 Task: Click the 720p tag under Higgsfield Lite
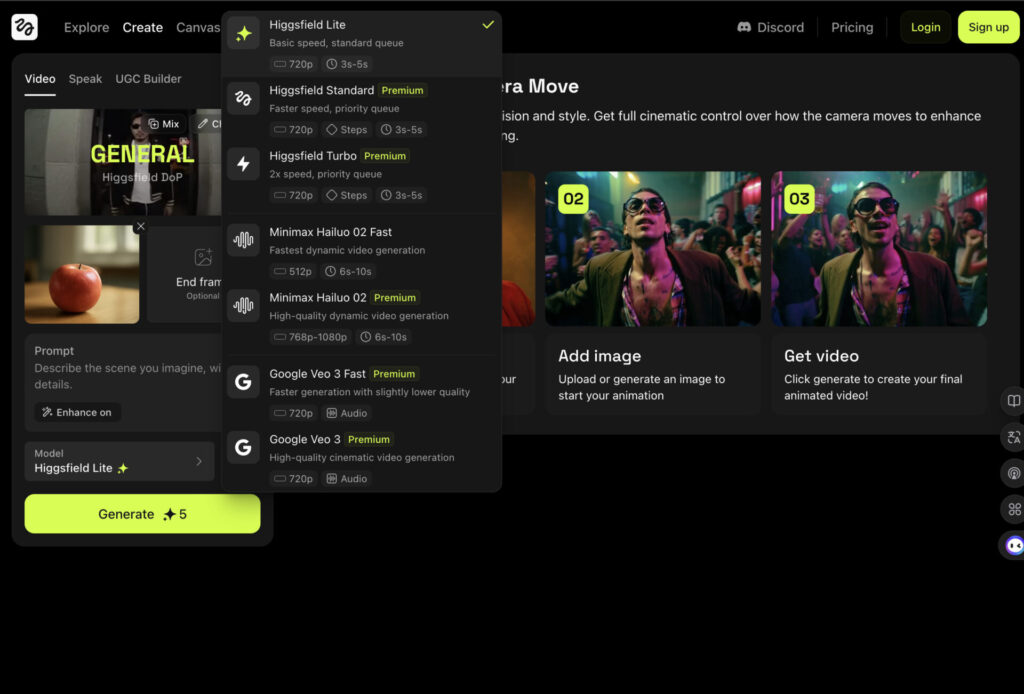pos(293,64)
